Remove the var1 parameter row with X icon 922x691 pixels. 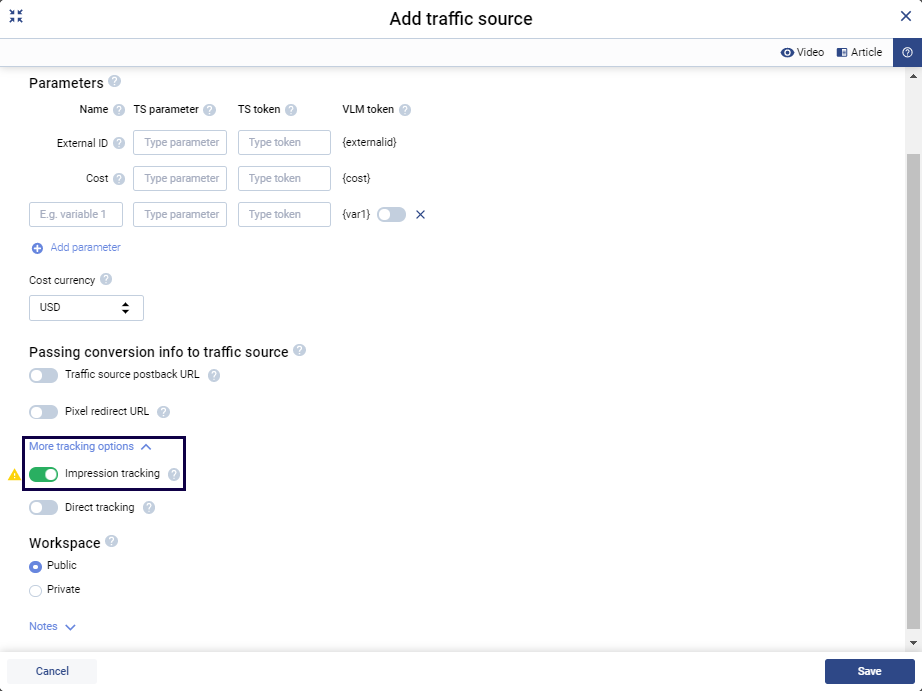pyautogui.click(x=420, y=214)
